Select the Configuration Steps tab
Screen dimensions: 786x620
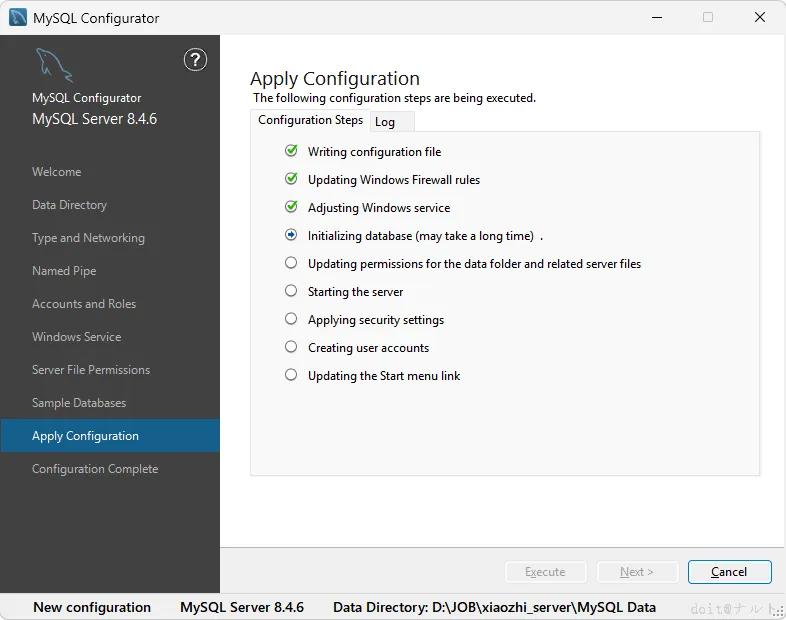tap(310, 120)
